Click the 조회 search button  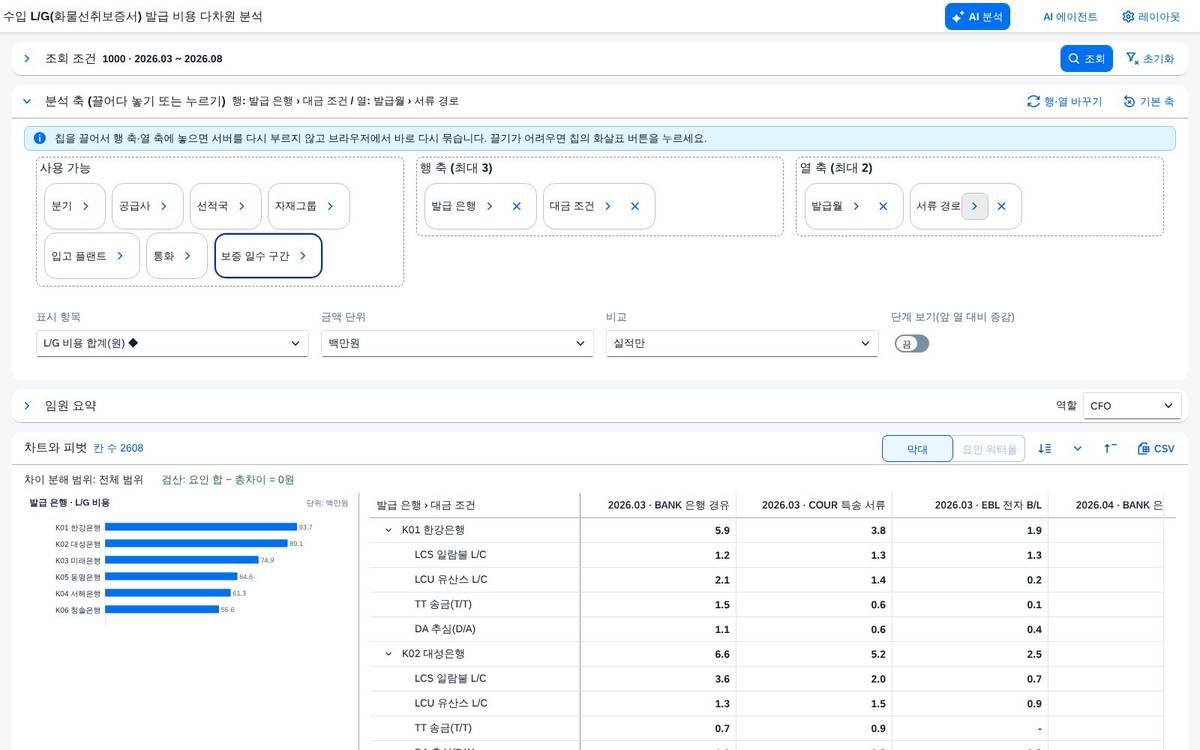tap(1086, 59)
